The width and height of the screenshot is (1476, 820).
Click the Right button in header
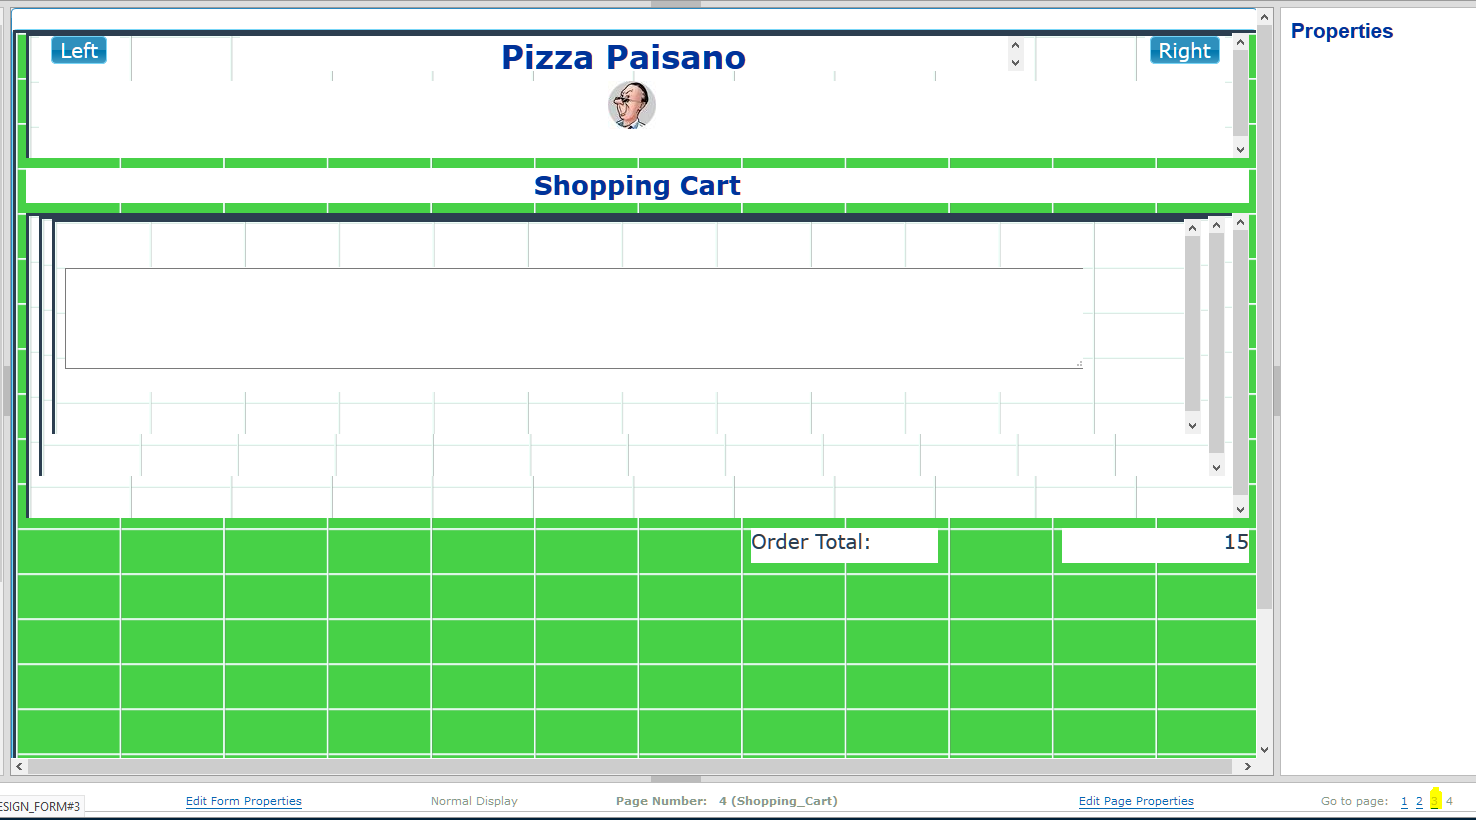(x=1185, y=50)
